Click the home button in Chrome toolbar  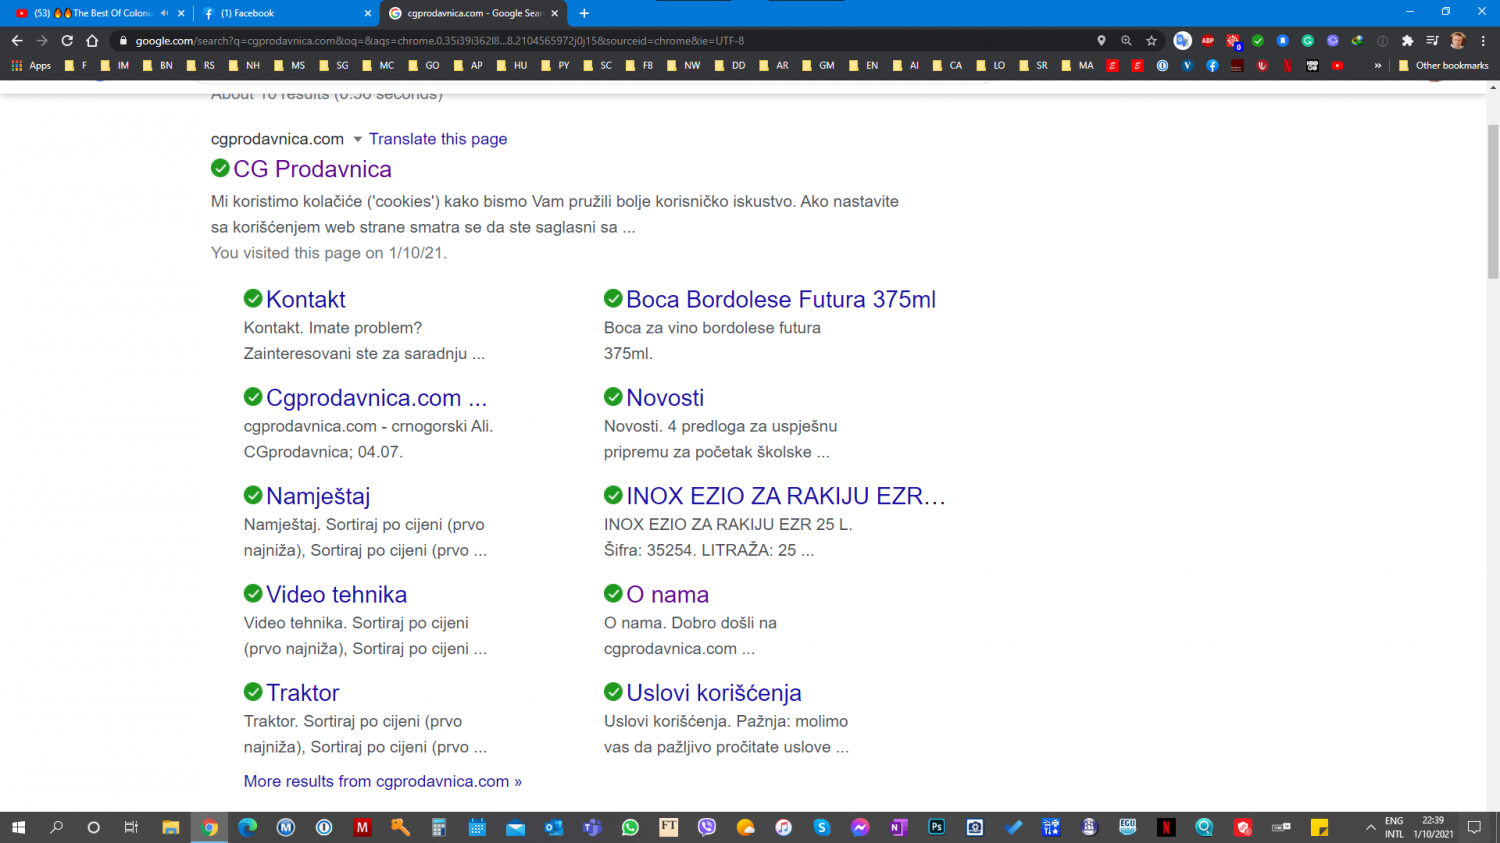pos(92,41)
